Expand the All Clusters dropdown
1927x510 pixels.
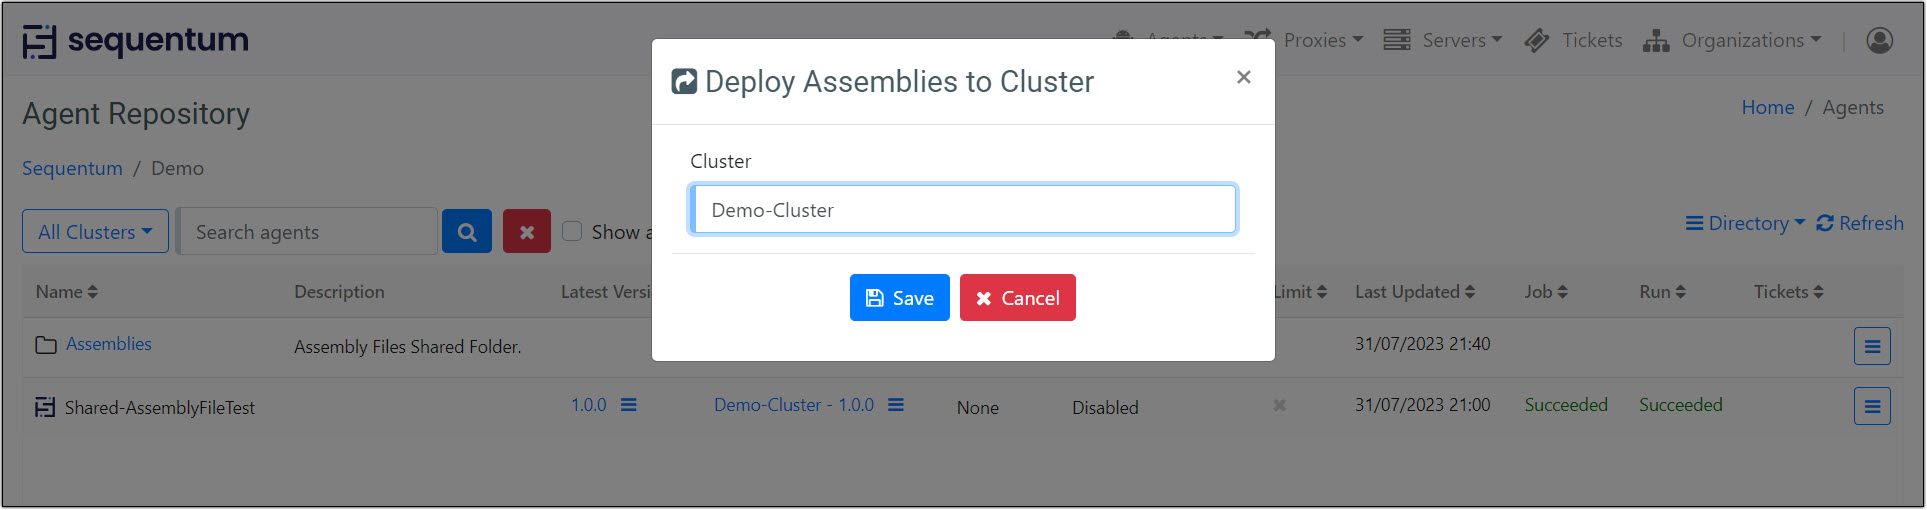96,232
